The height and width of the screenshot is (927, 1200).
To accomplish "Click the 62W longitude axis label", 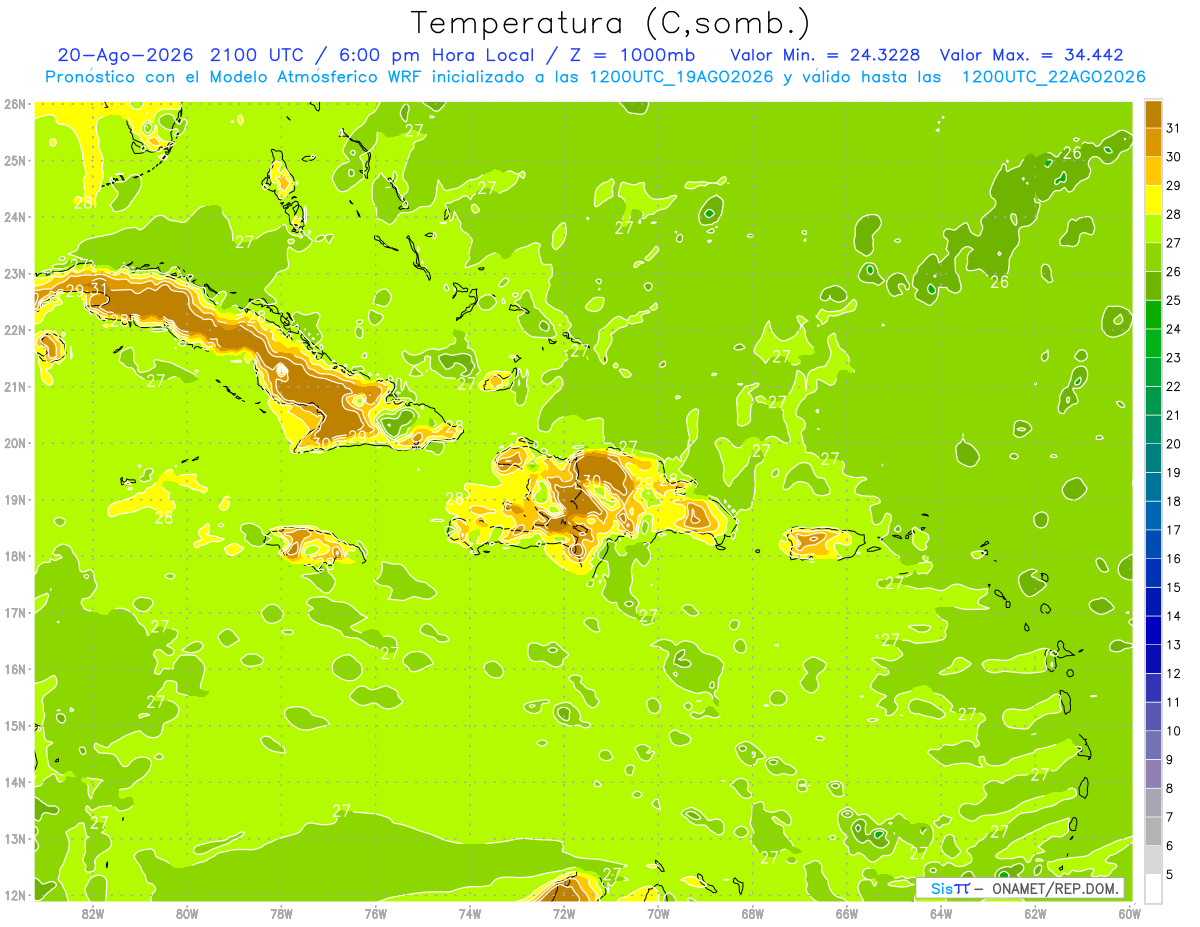I will click(1035, 913).
